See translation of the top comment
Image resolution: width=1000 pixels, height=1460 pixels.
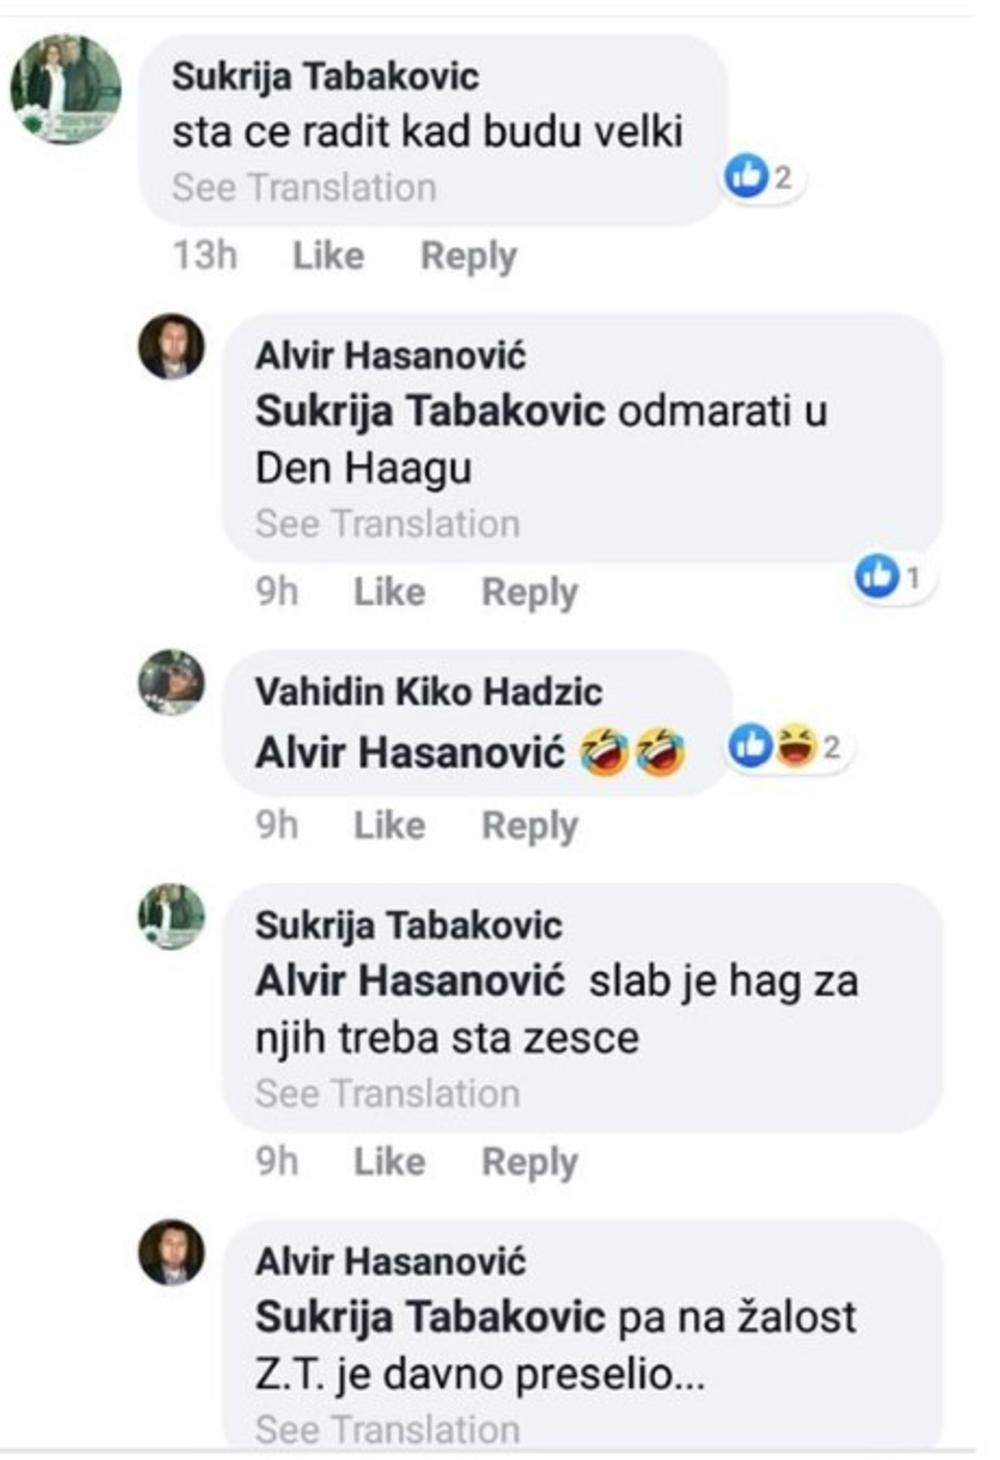click(x=304, y=188)
